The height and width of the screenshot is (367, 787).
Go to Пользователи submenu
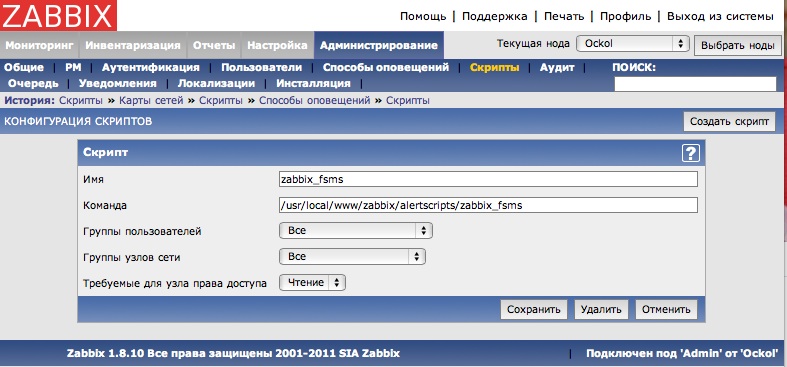click(x=261, y=67)
